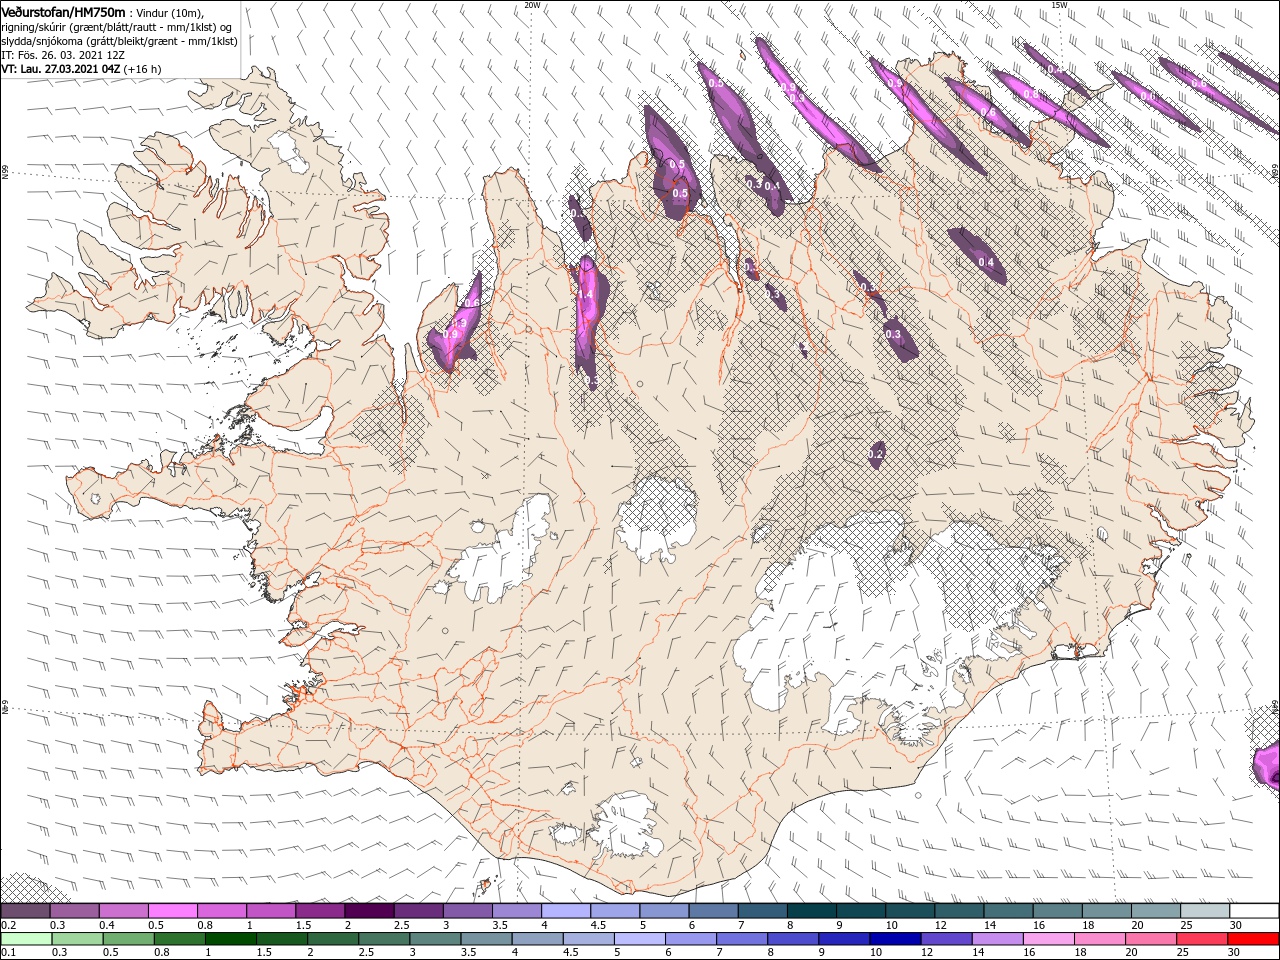Select the darkest green 1 swatch in lower legend row
Image resolution: width=1280 pixels, height=960 pixels.
pos(231,939)
